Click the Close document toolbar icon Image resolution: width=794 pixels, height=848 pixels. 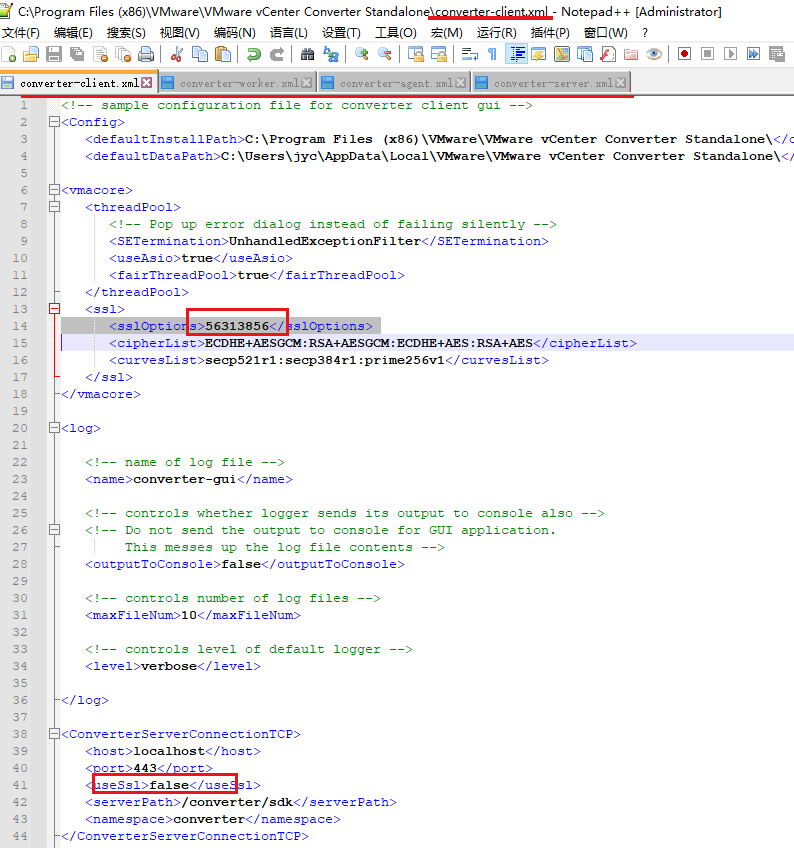(100, 54)
